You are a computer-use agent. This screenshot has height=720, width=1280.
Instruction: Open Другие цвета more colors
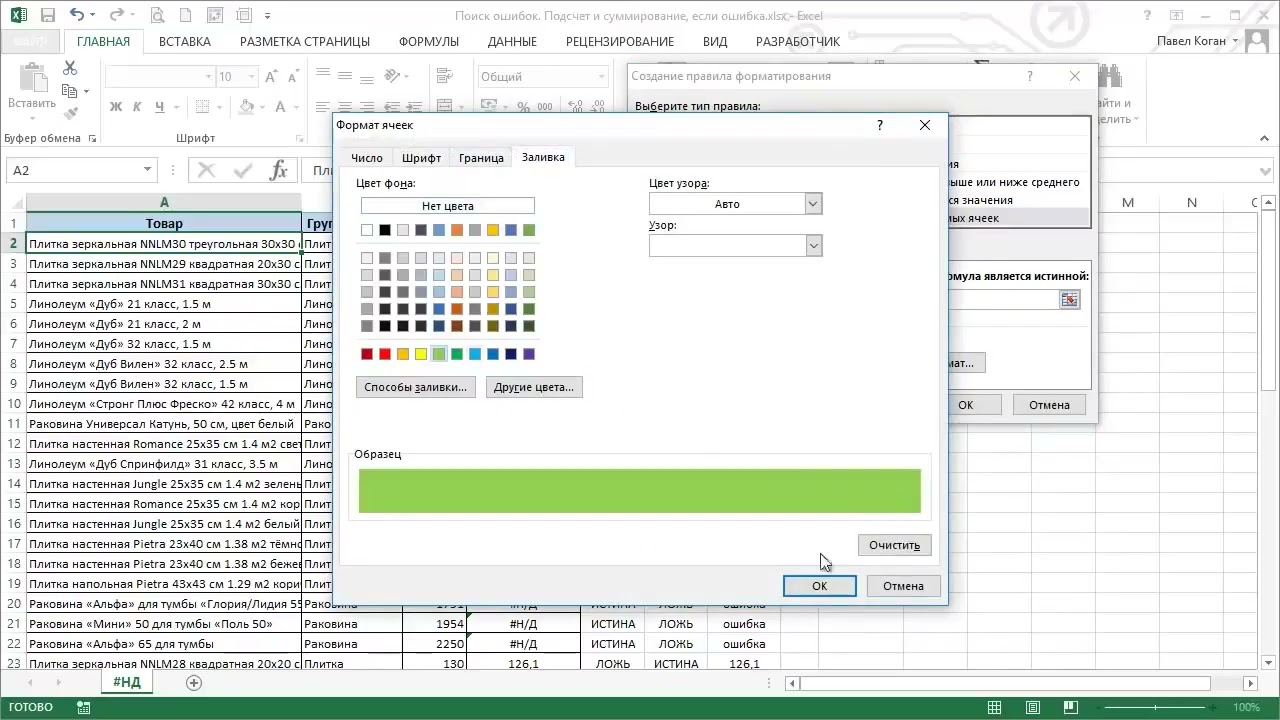coord(533,387)
